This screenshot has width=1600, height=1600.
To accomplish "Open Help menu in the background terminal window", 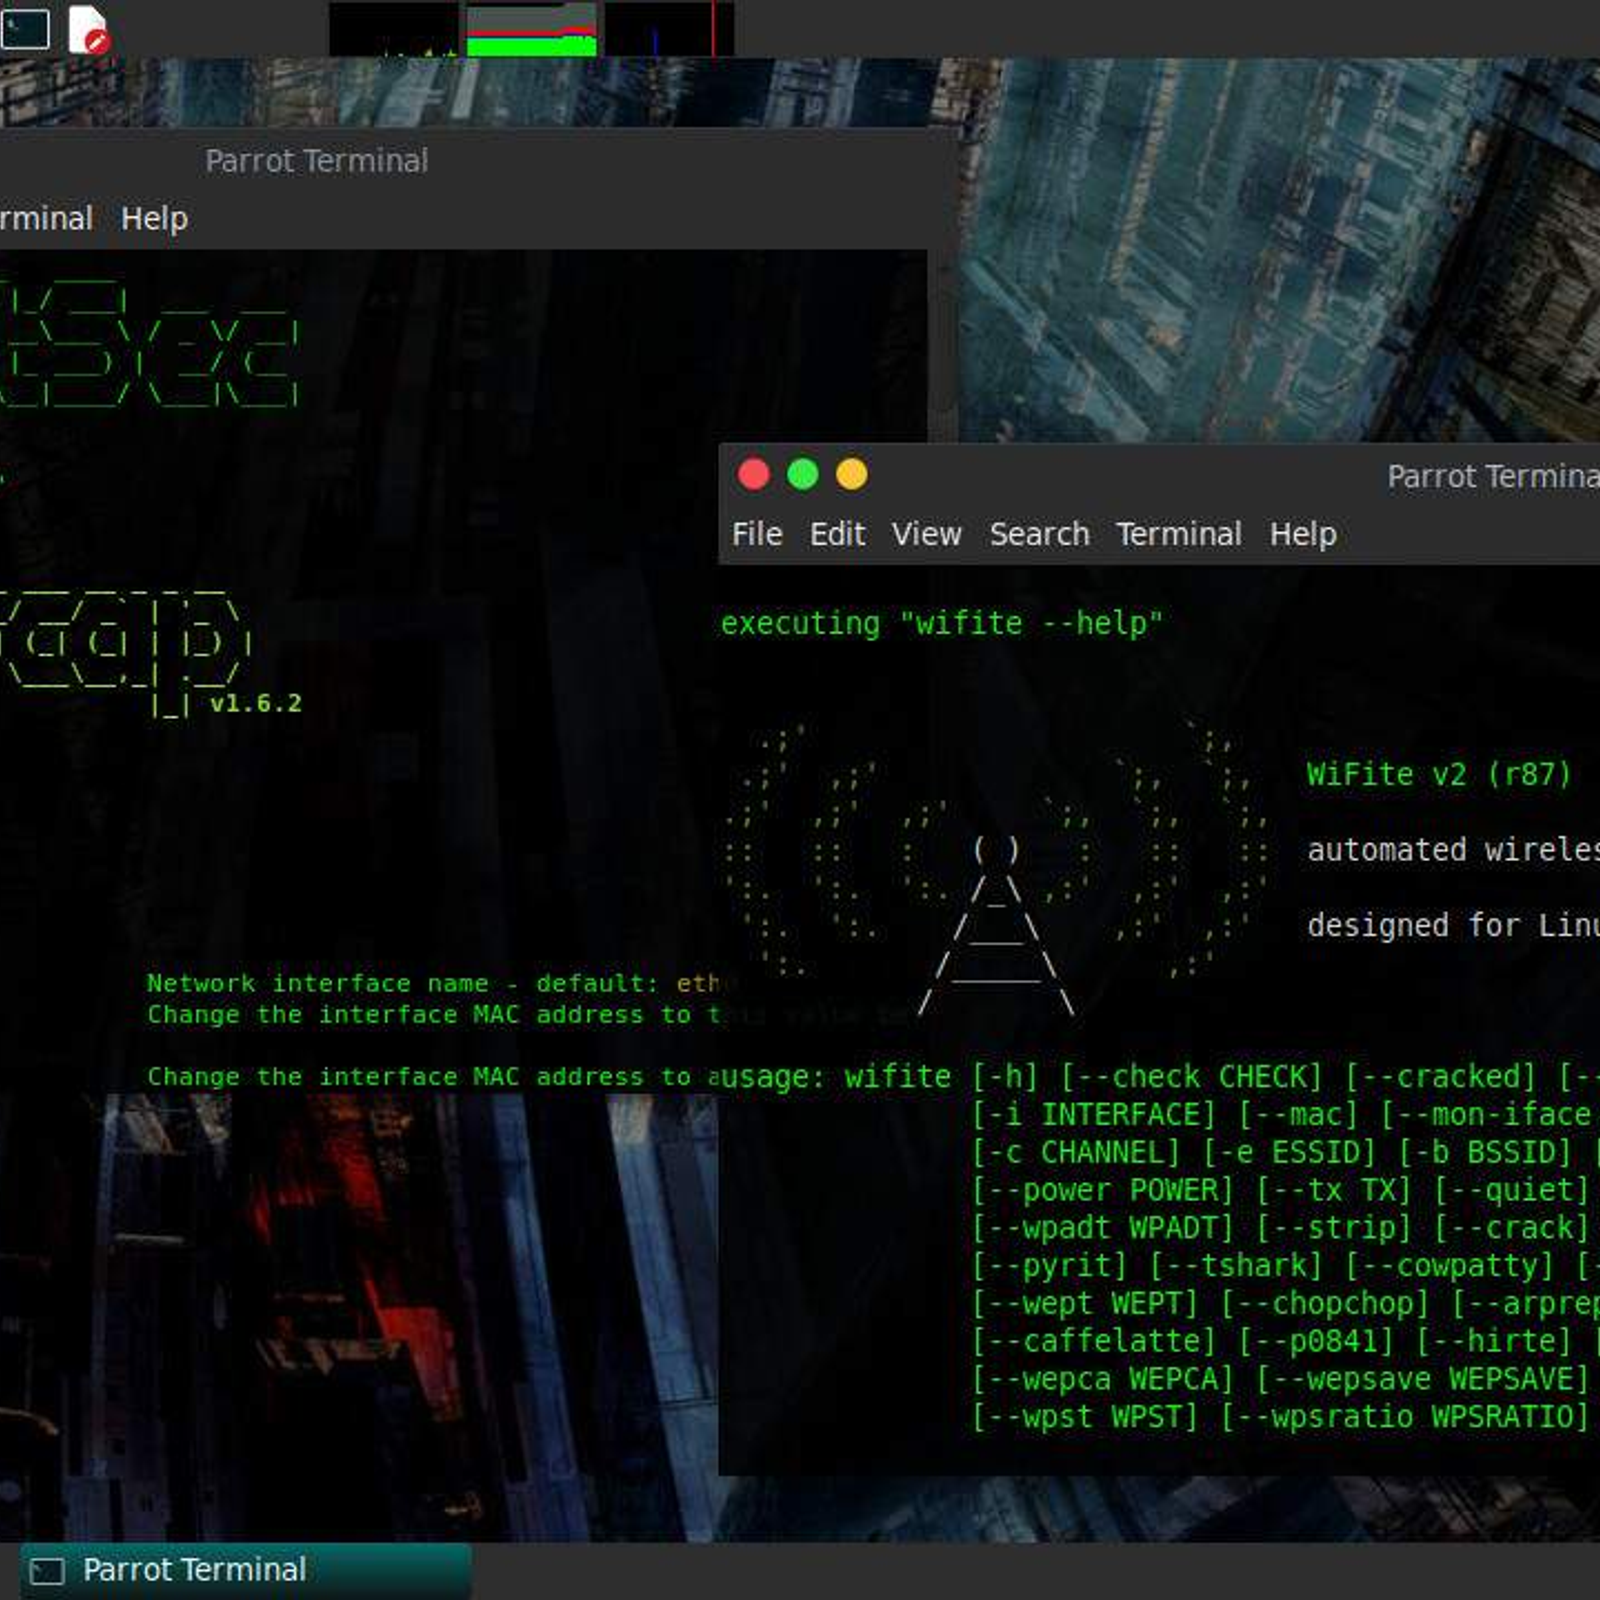I will tap(154, 218).
